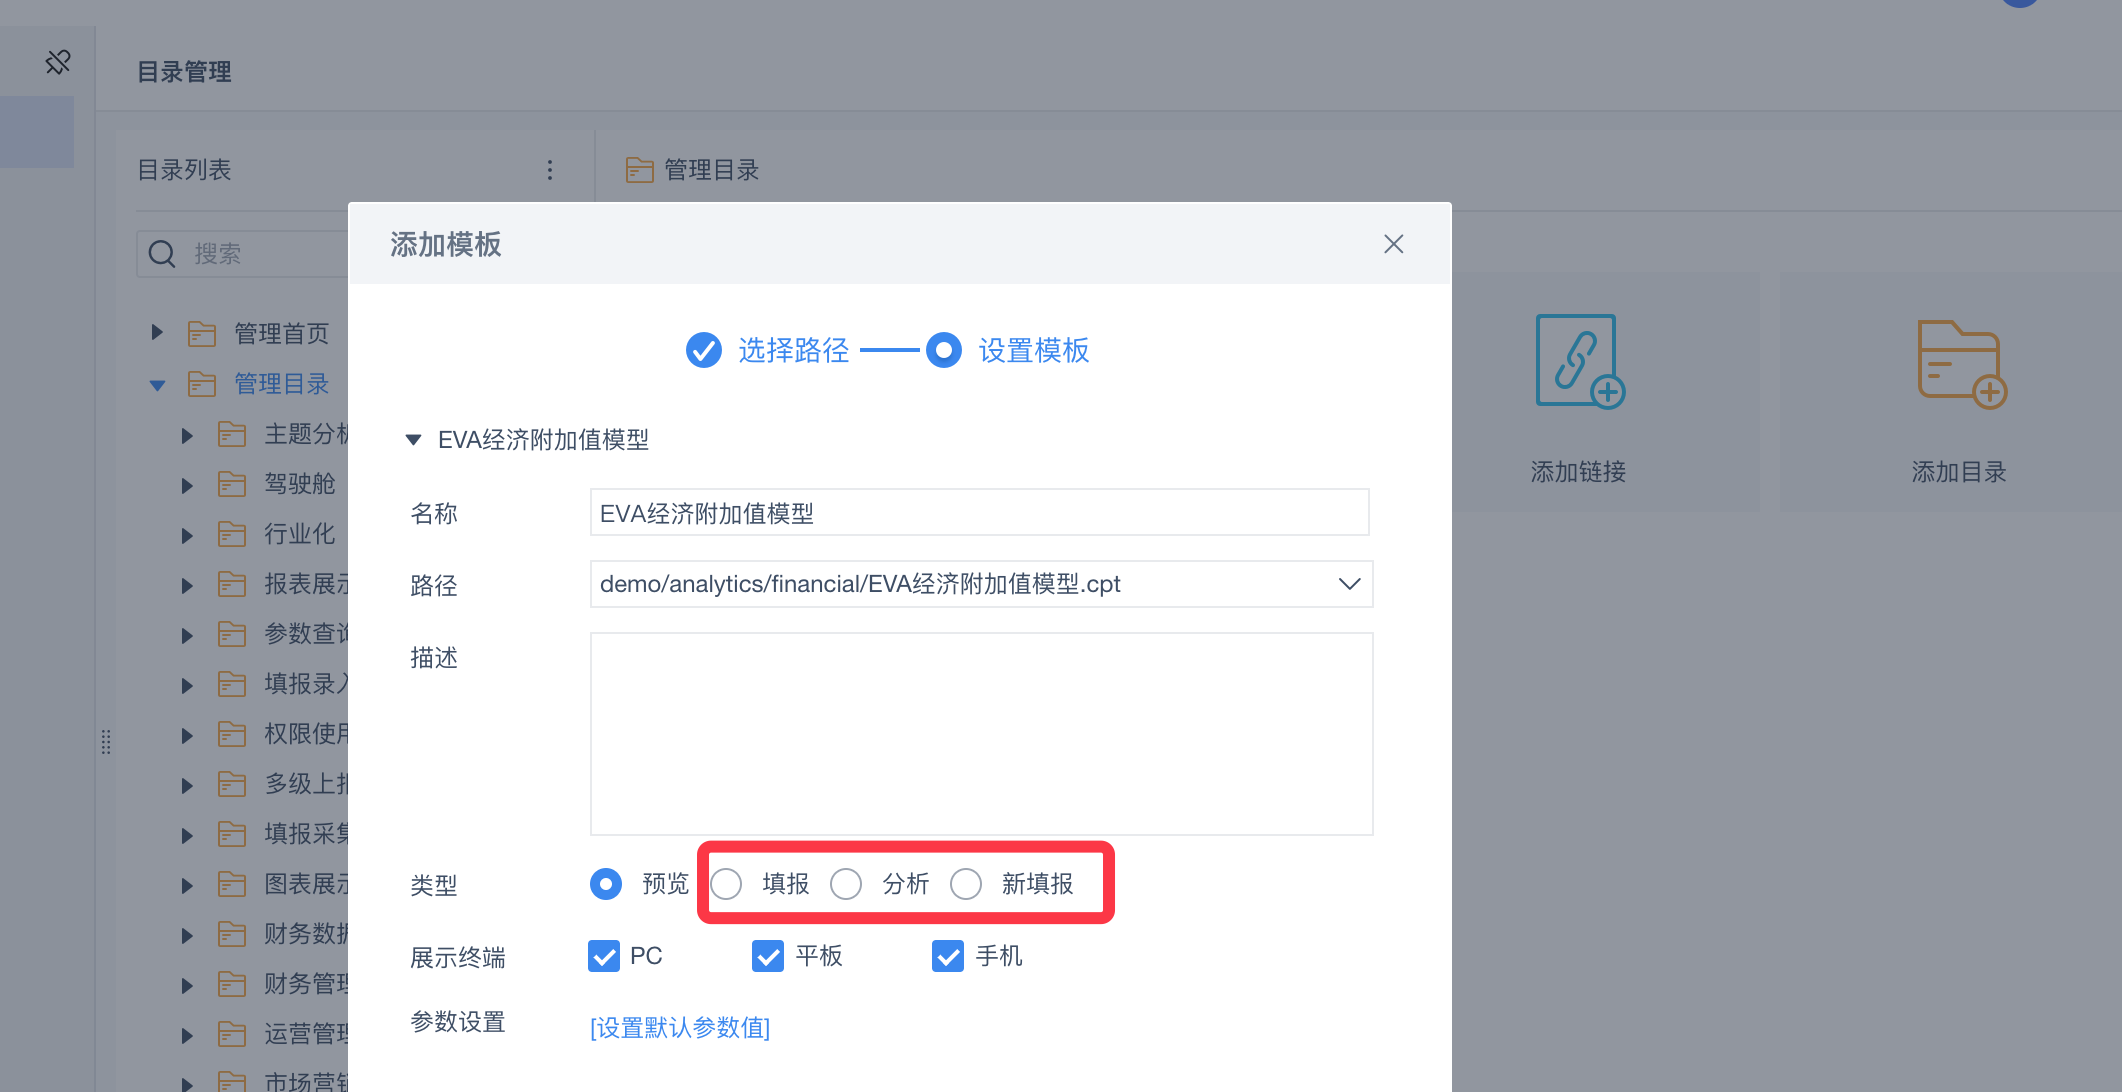Click inside the 描述 description text area
Image resolution: width=2122 pixels, height=1092 pixels.
click(x=981, y=733)
